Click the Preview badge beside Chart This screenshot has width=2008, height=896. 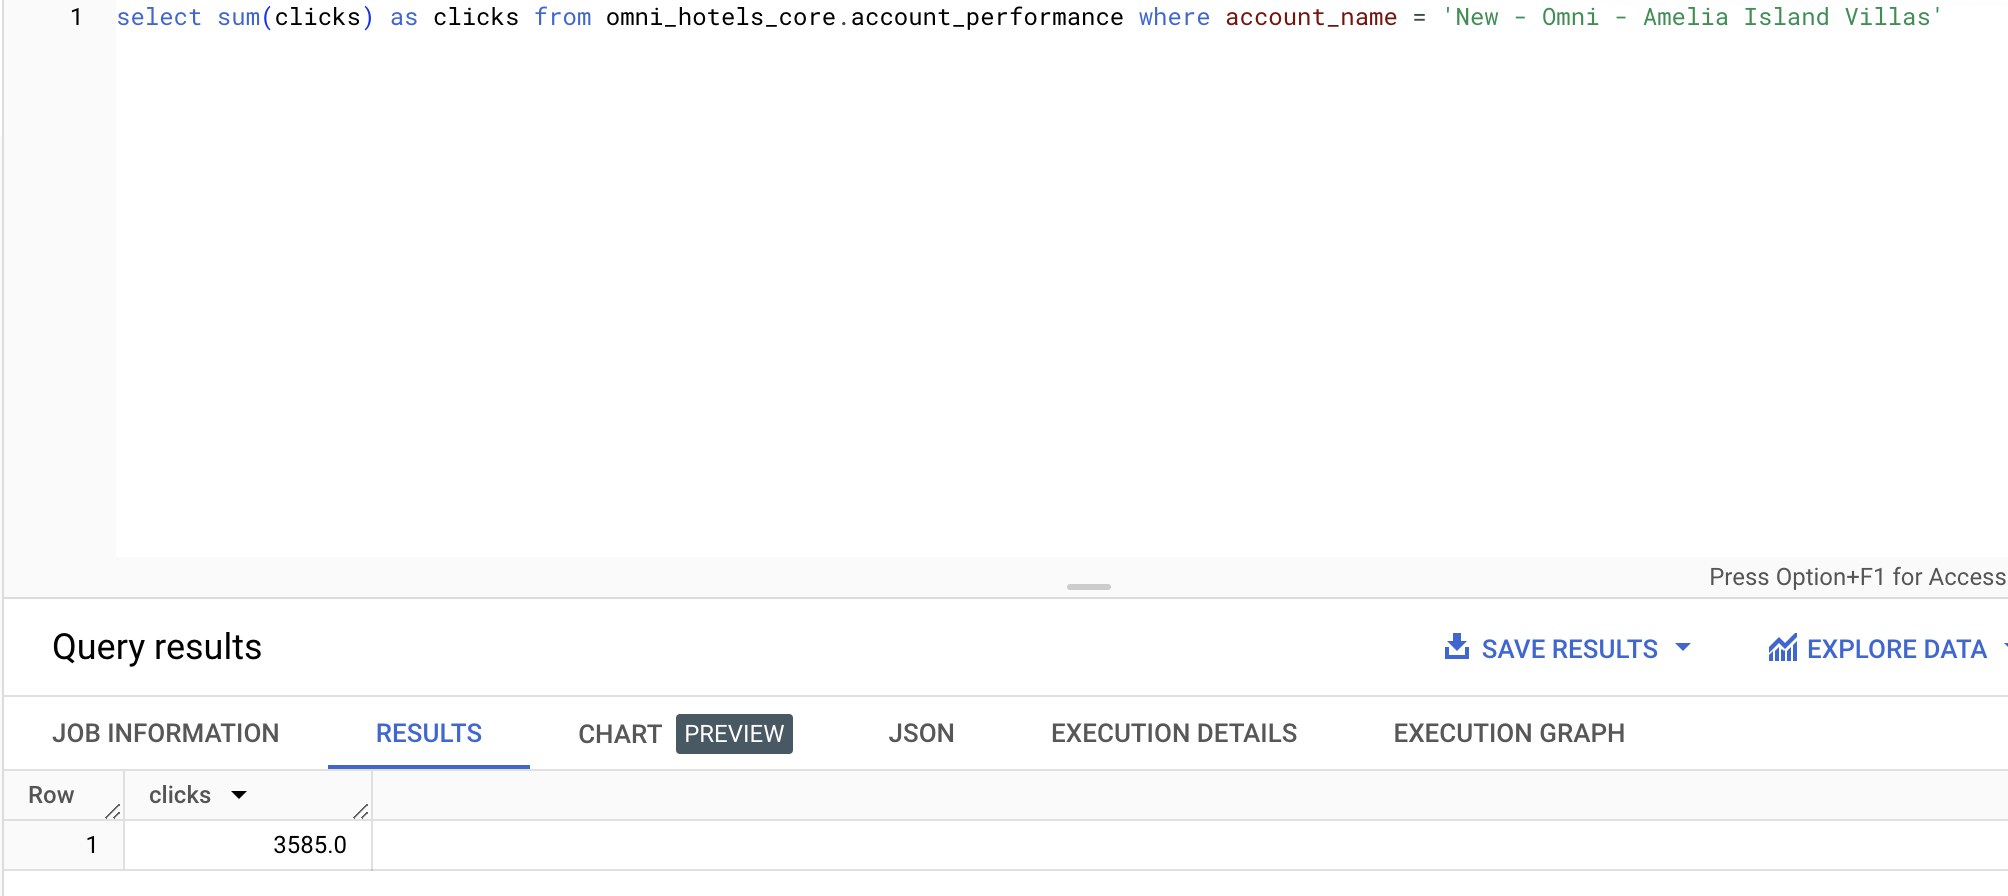[x=734, y=734]
